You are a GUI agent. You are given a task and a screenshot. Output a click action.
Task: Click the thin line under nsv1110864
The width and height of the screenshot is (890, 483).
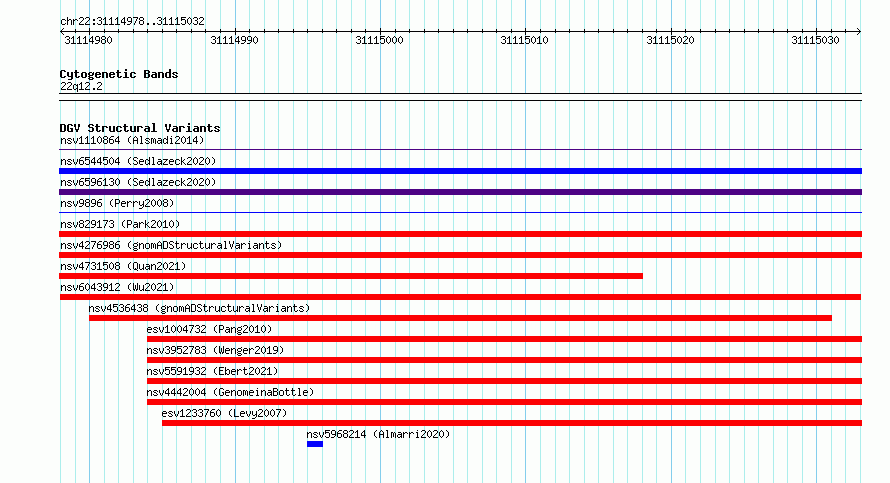pos(460,149)
